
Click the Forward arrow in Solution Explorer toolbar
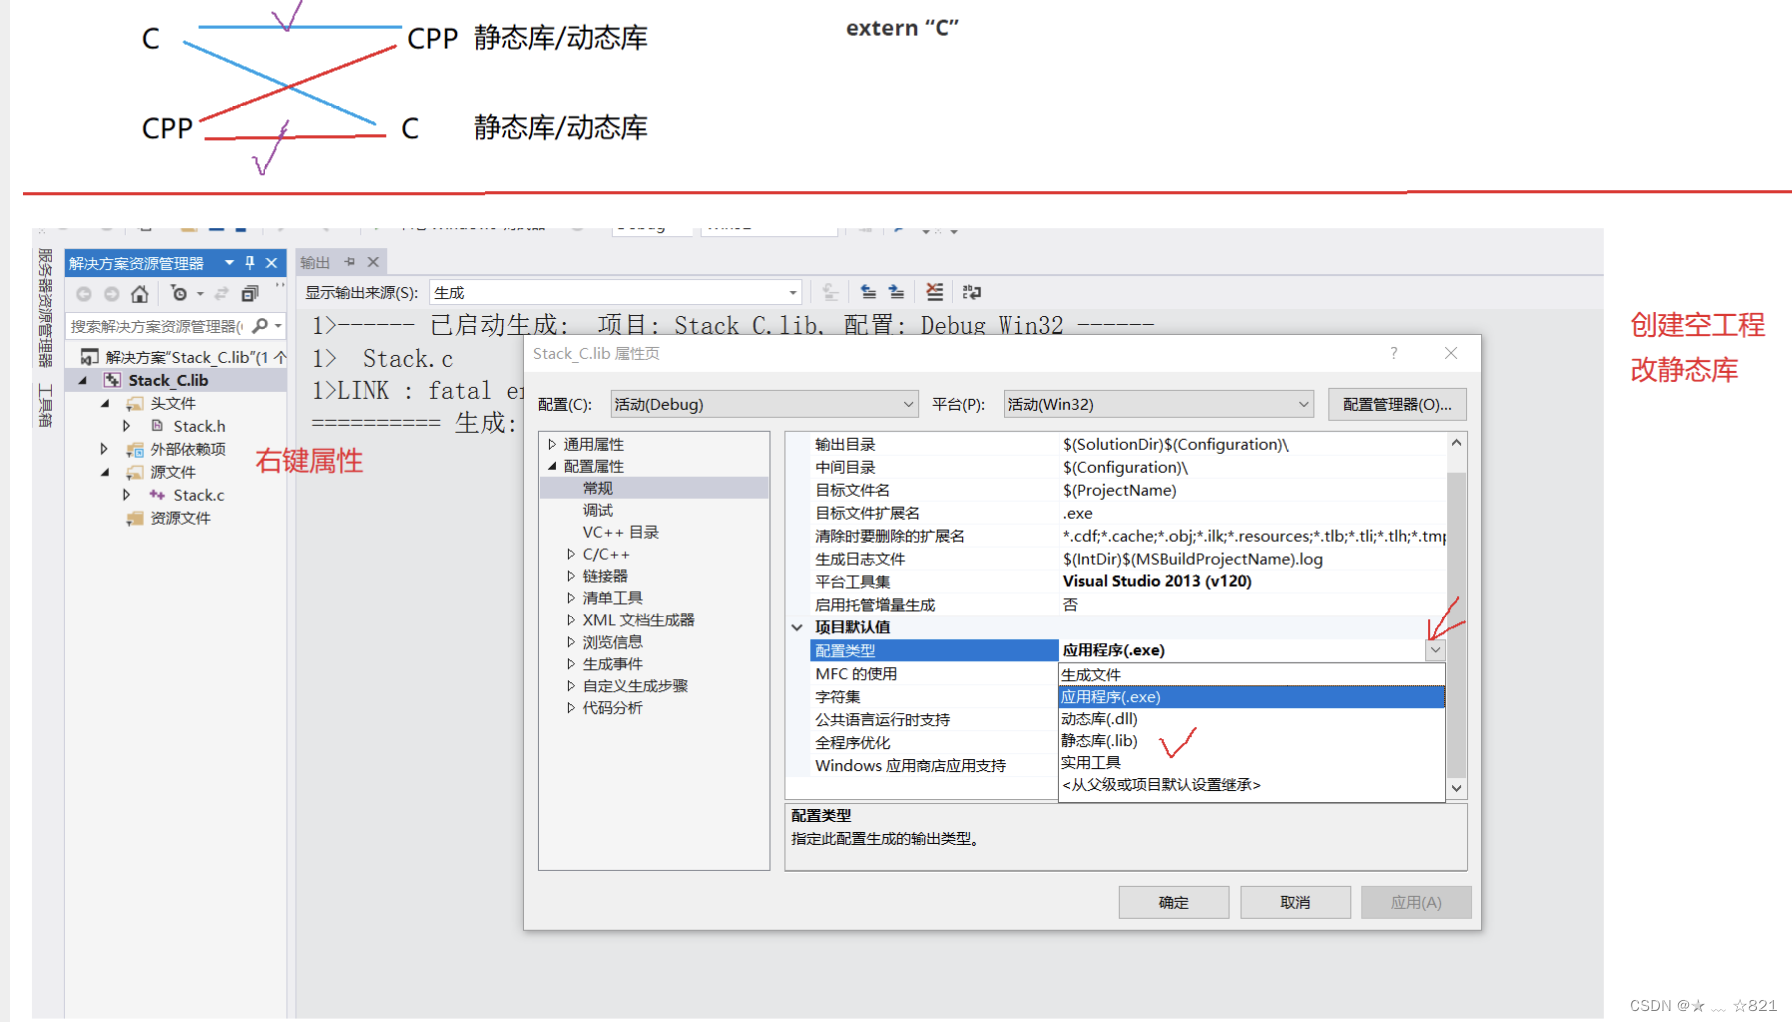click(112, 293)
